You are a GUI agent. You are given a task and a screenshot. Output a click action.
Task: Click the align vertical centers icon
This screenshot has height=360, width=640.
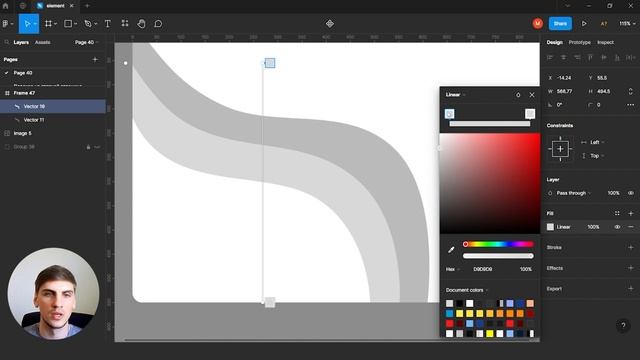tap(604, 58)
